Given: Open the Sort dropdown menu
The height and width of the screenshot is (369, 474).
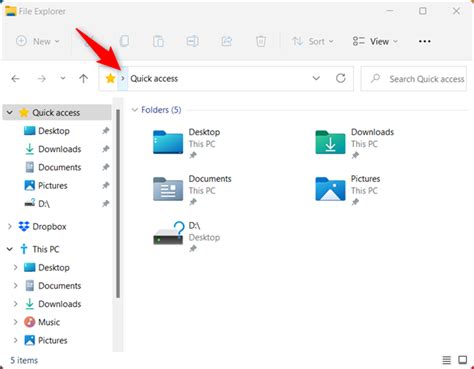Looking at the screenshot, I should (313, 41).
